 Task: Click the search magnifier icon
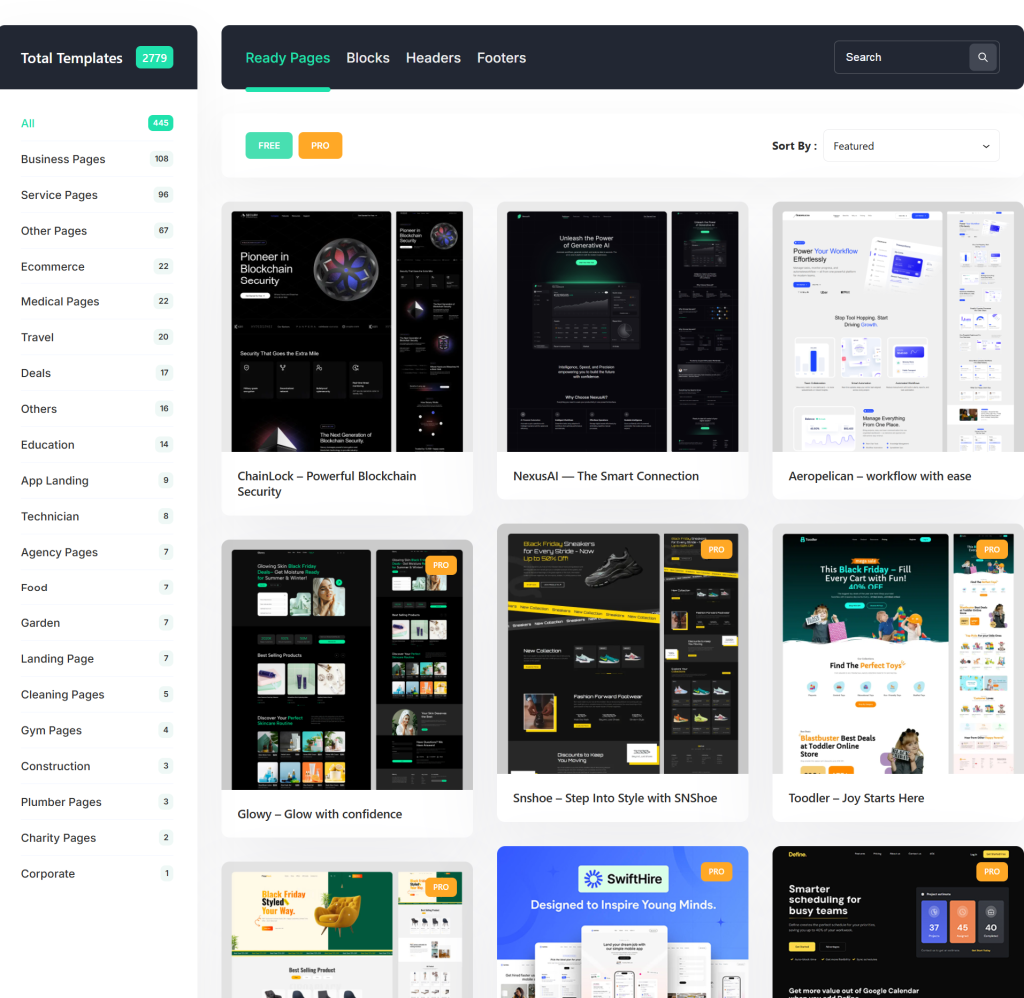point(982,57)
